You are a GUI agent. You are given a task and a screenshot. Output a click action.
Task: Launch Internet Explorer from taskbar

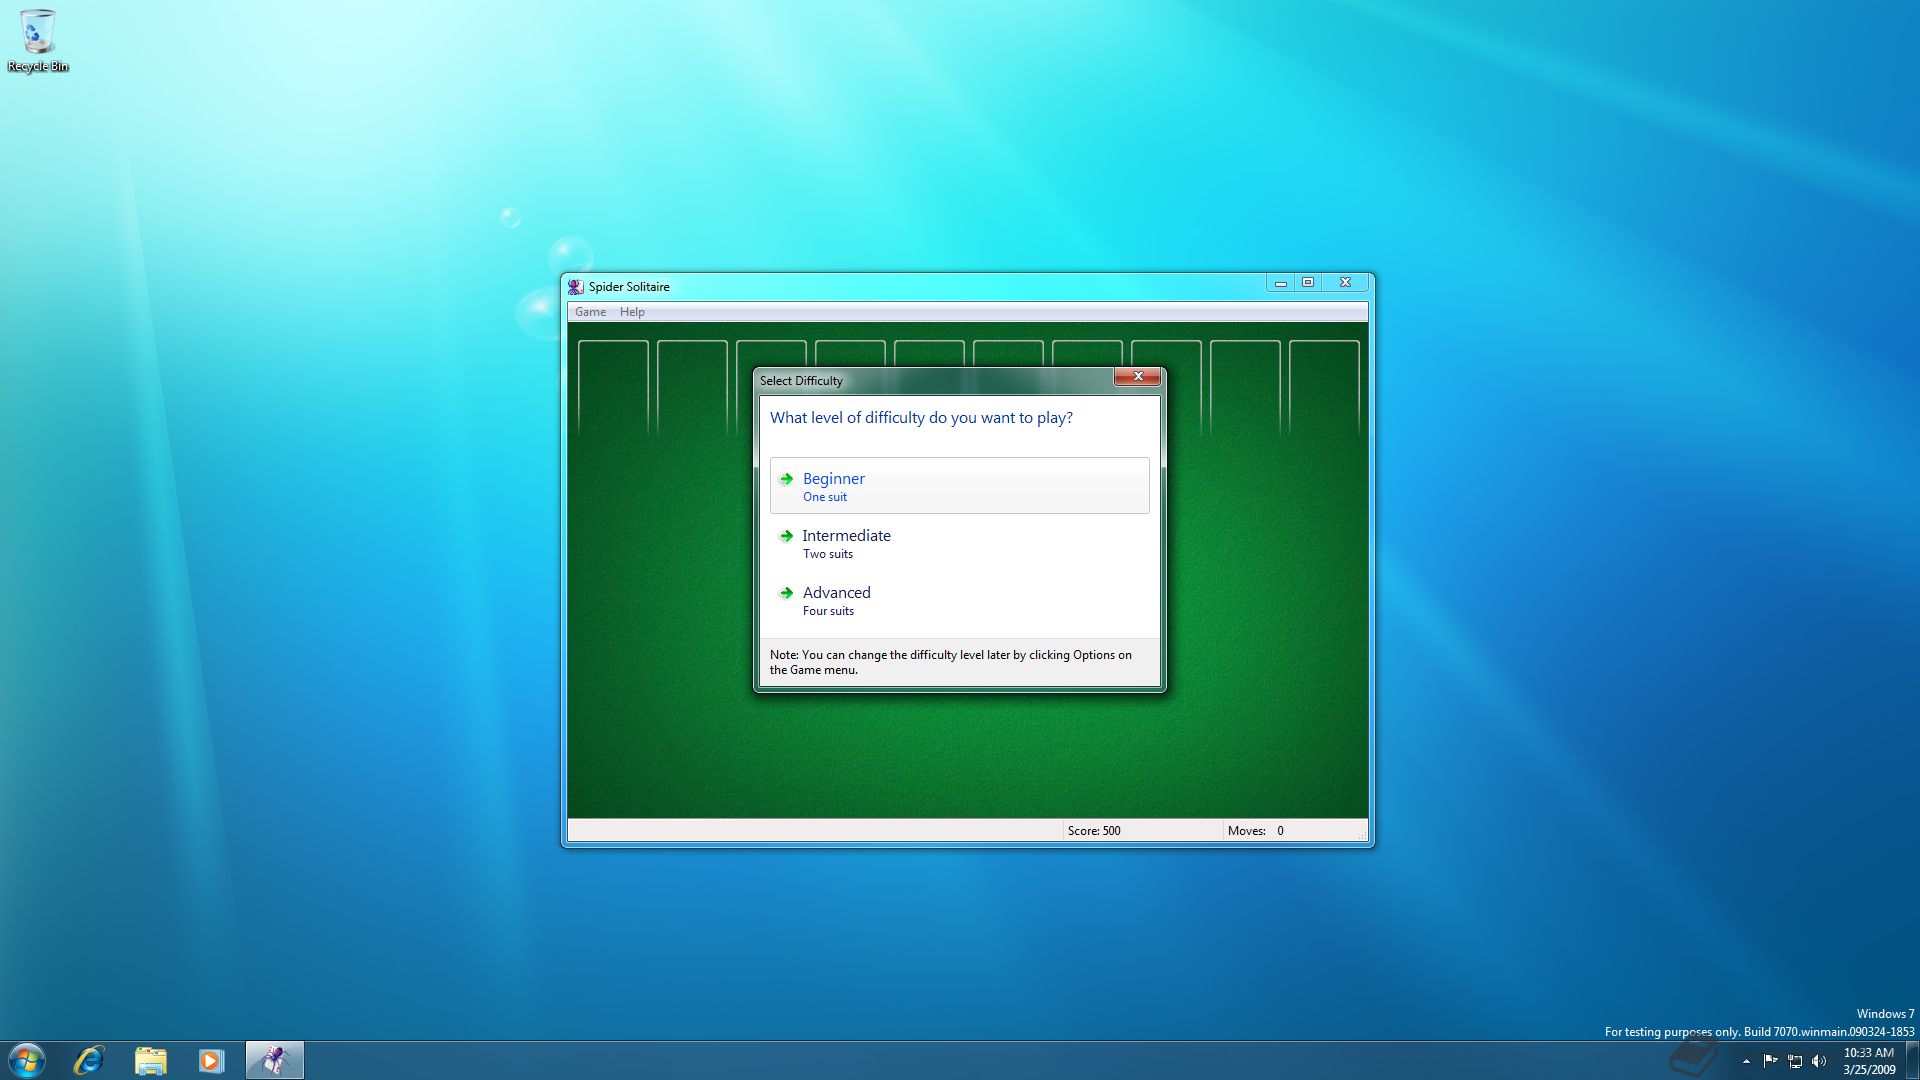coord(89,1060)
